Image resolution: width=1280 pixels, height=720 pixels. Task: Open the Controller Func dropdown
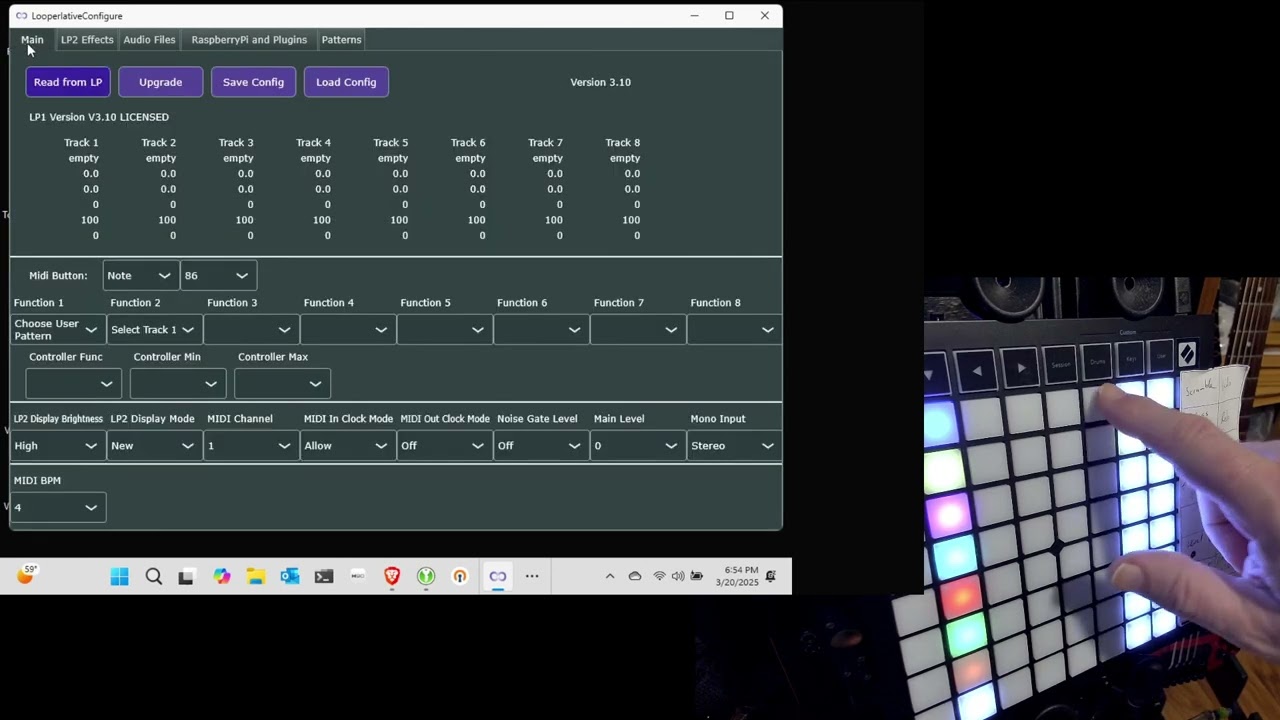pyautogui.click(x=73, y=384)
